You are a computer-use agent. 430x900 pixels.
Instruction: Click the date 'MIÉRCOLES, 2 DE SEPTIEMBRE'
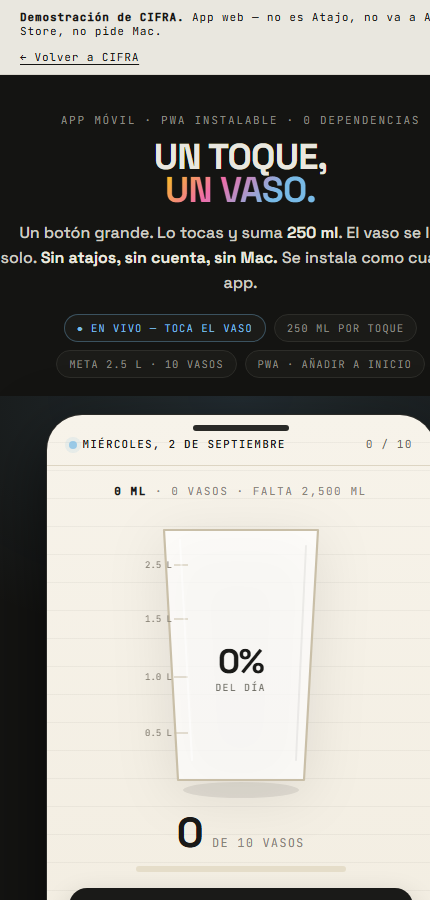pos(184,444)
